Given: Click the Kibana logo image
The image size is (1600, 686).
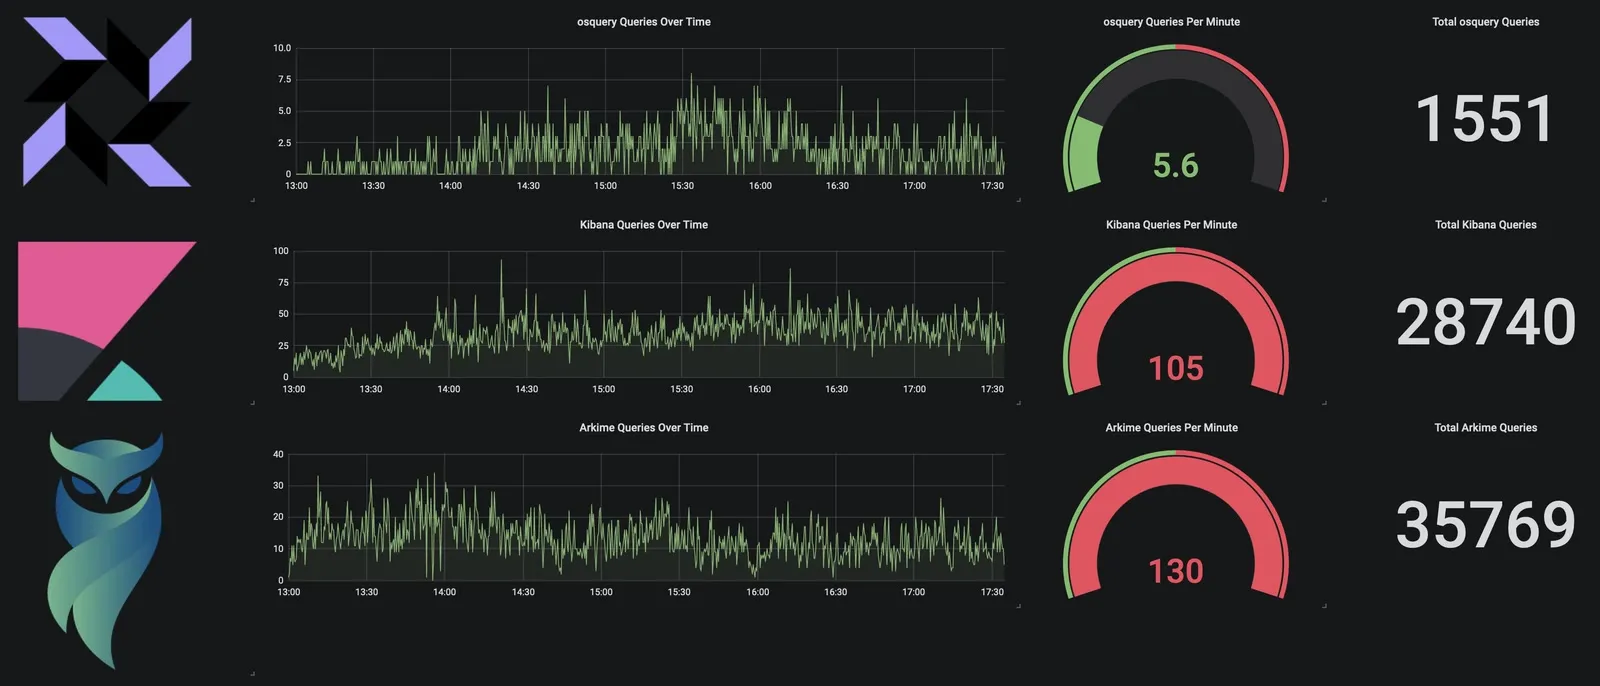Looking at the screenshot, I should pos(107,321).
